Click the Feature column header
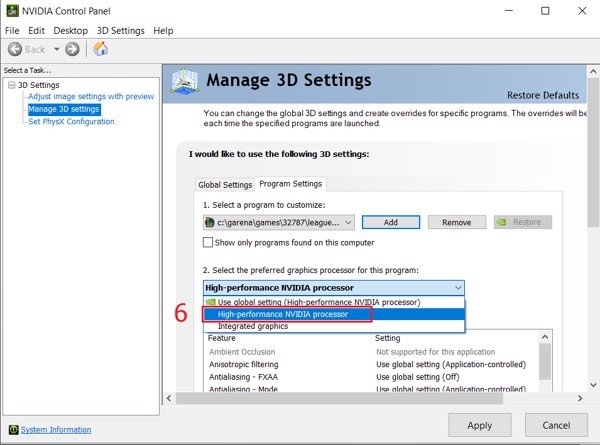The image size is (600, 445). tap(222, 338)
